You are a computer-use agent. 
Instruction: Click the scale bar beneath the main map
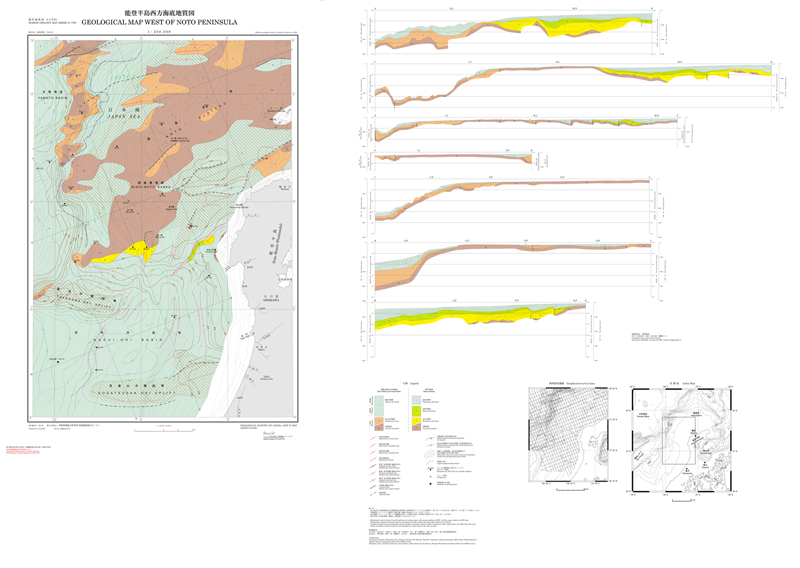pyautogui.click(x=164, y=431)
